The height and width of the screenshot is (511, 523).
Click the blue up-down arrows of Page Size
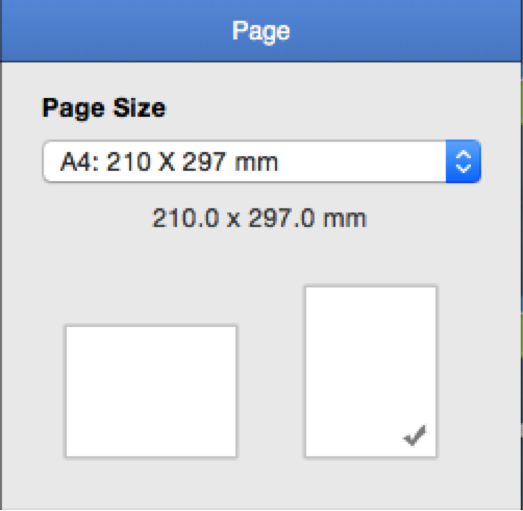tap(463, 161)
